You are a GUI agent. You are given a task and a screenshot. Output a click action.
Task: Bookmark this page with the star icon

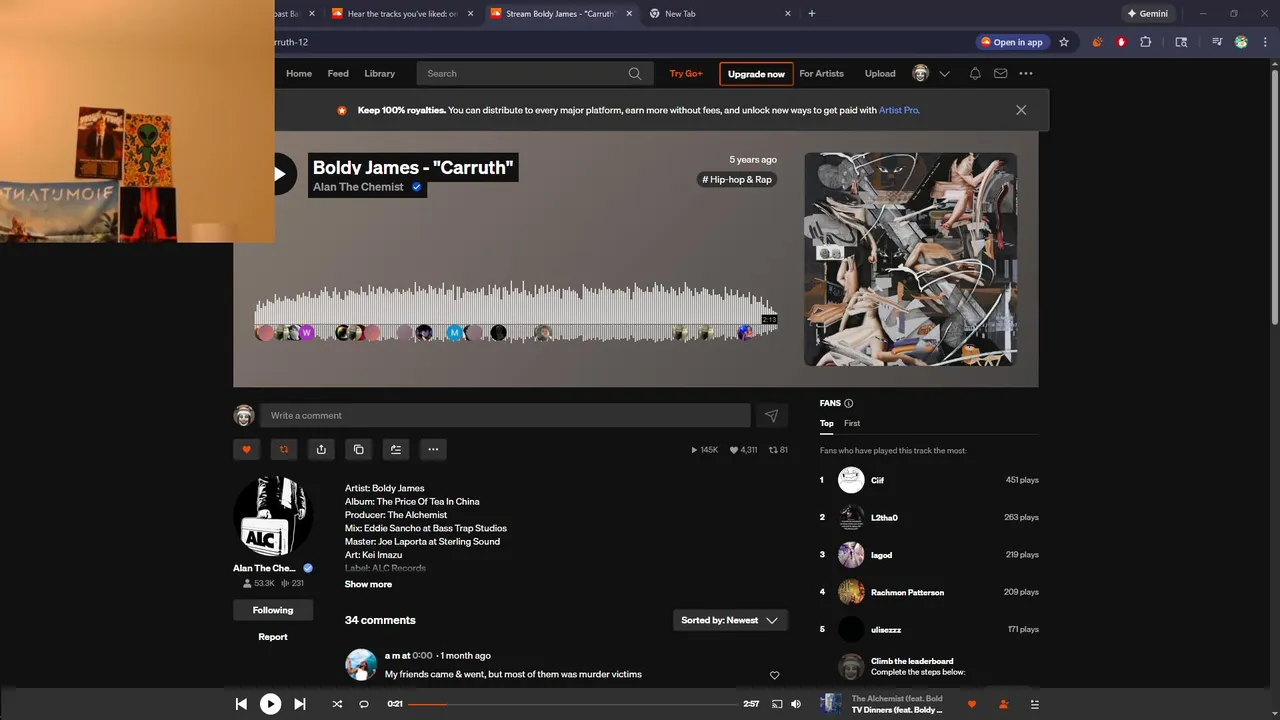point(1064,42)
